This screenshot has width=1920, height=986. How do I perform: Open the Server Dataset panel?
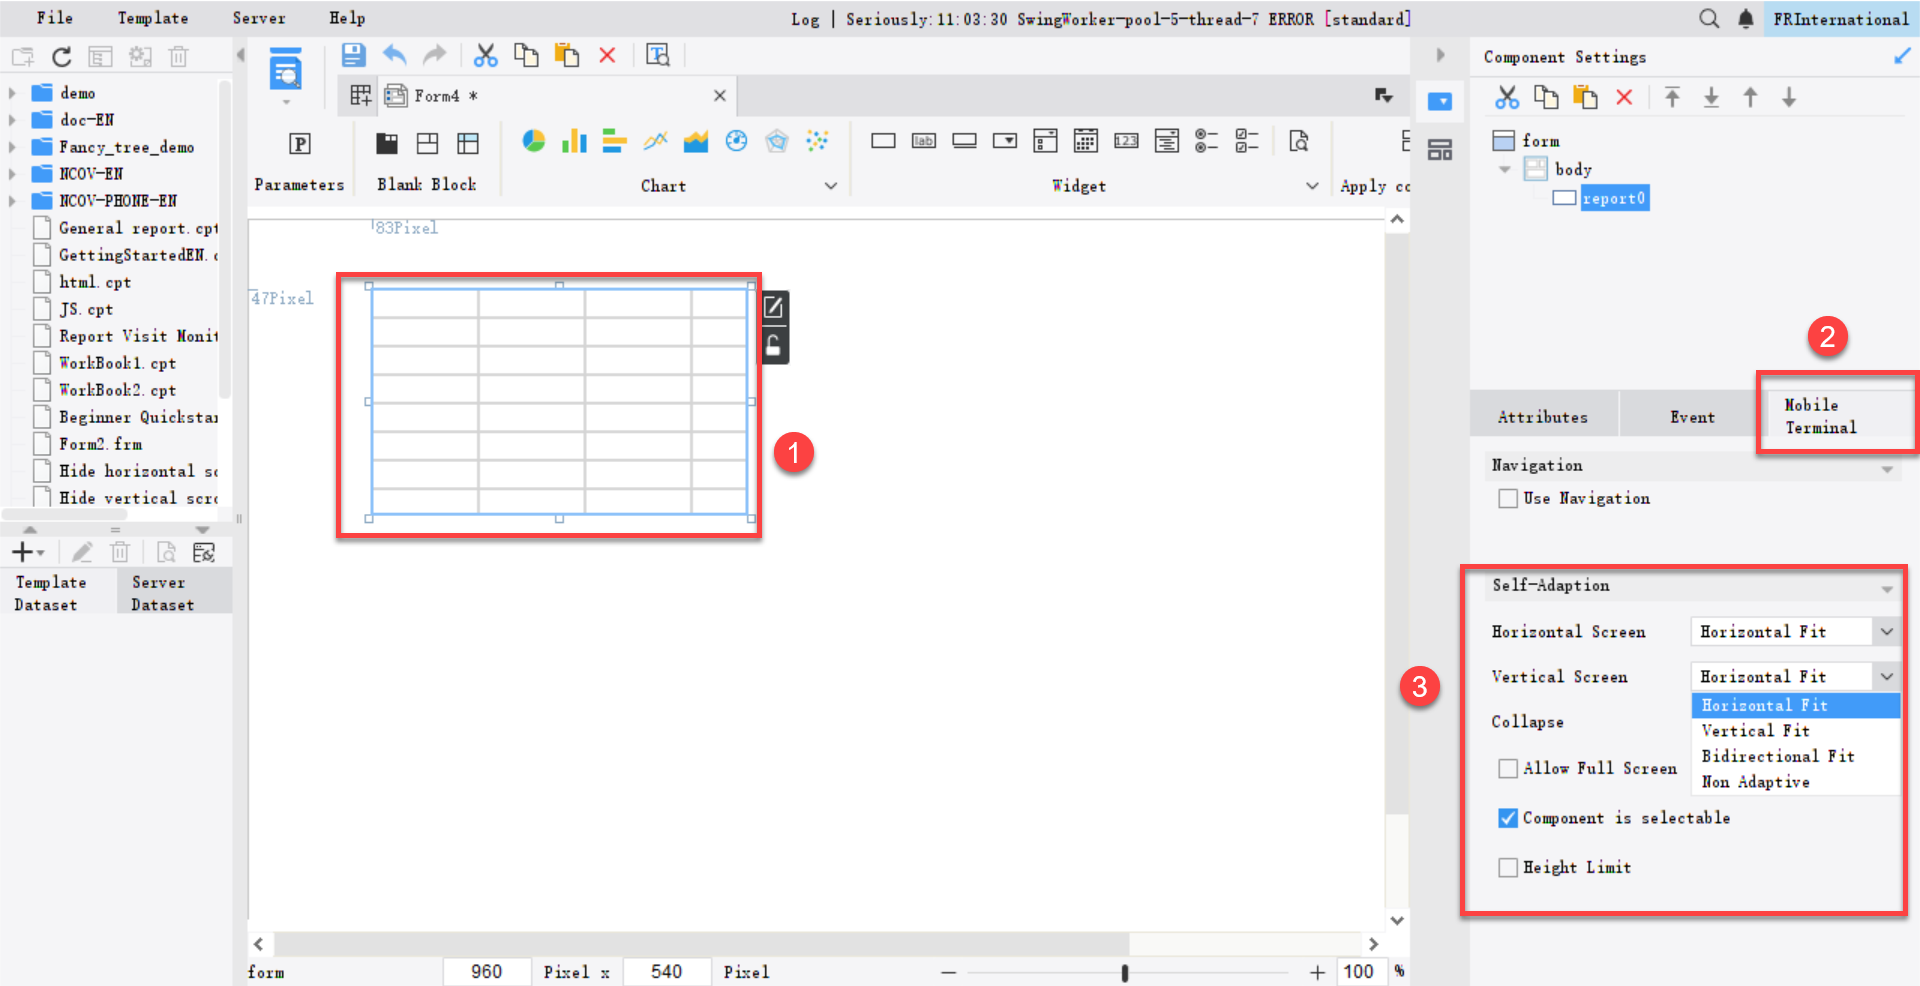162,593
